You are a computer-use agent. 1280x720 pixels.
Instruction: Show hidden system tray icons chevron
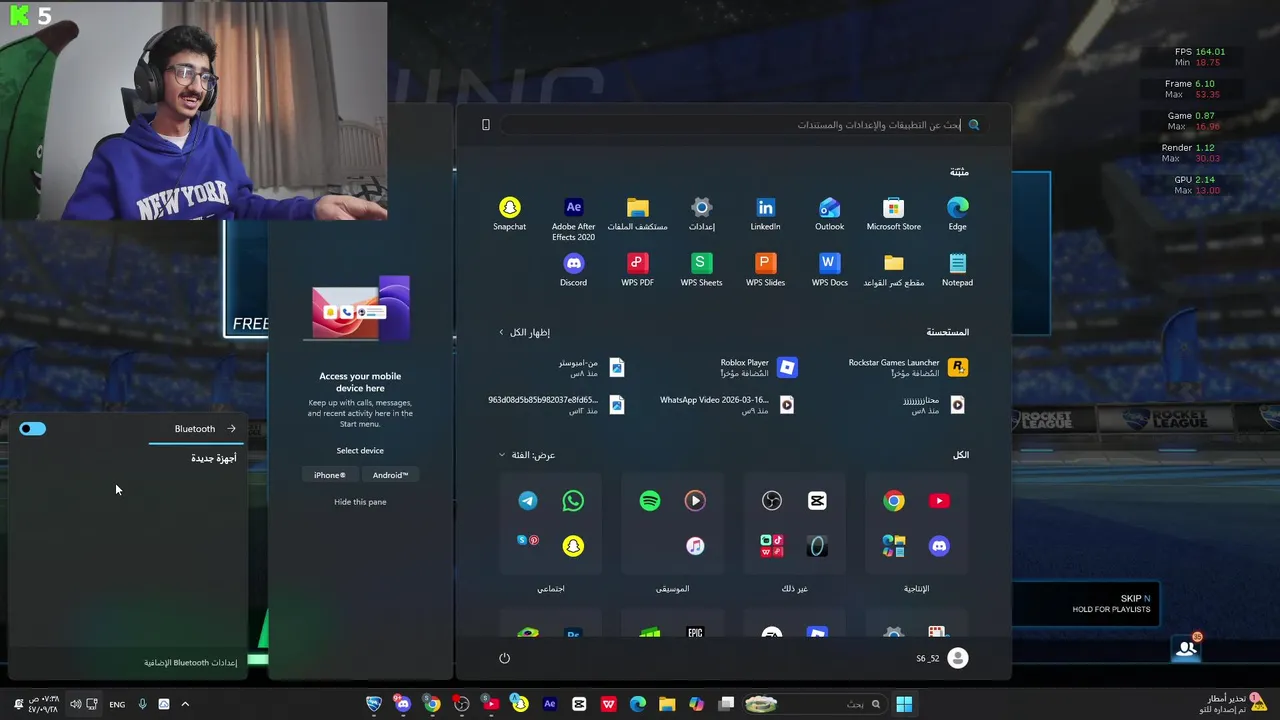pyautogui.click(x=185, y=704)
